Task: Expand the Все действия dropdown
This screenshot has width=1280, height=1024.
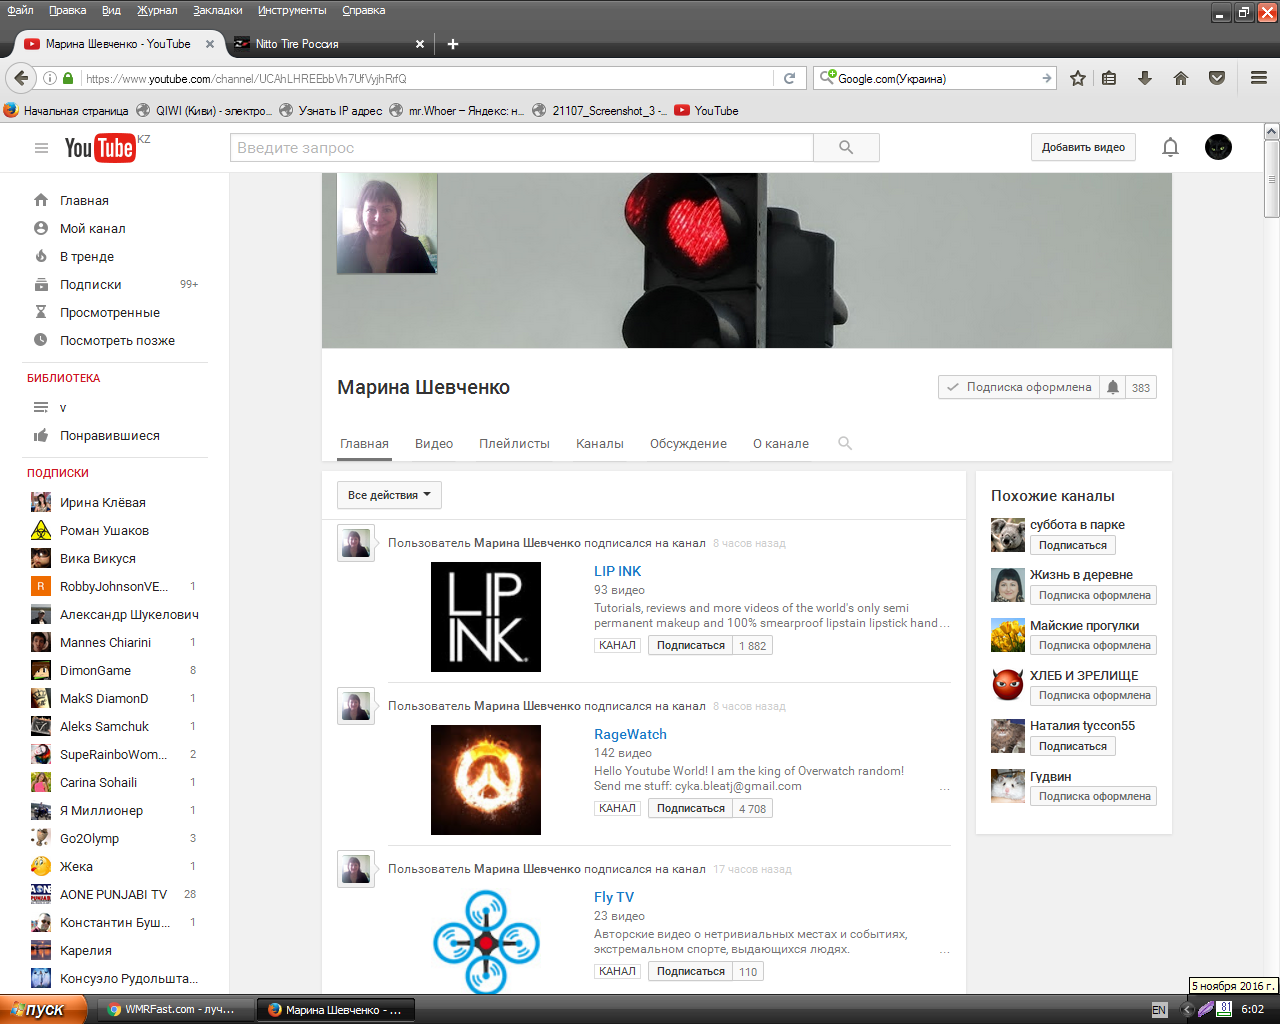Action: point(389,495)
